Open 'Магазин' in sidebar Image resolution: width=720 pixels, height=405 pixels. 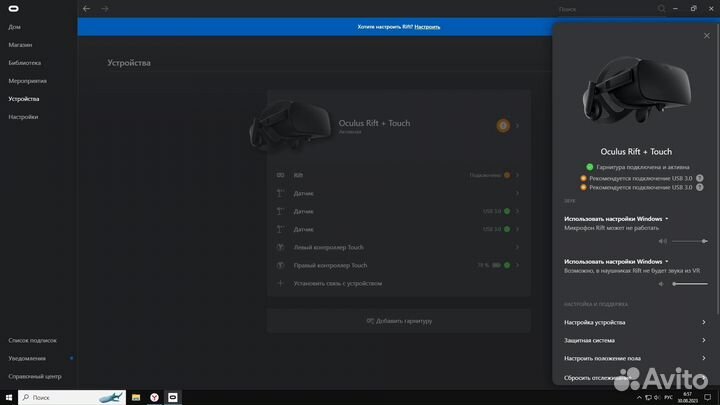(x=20, y=45)
